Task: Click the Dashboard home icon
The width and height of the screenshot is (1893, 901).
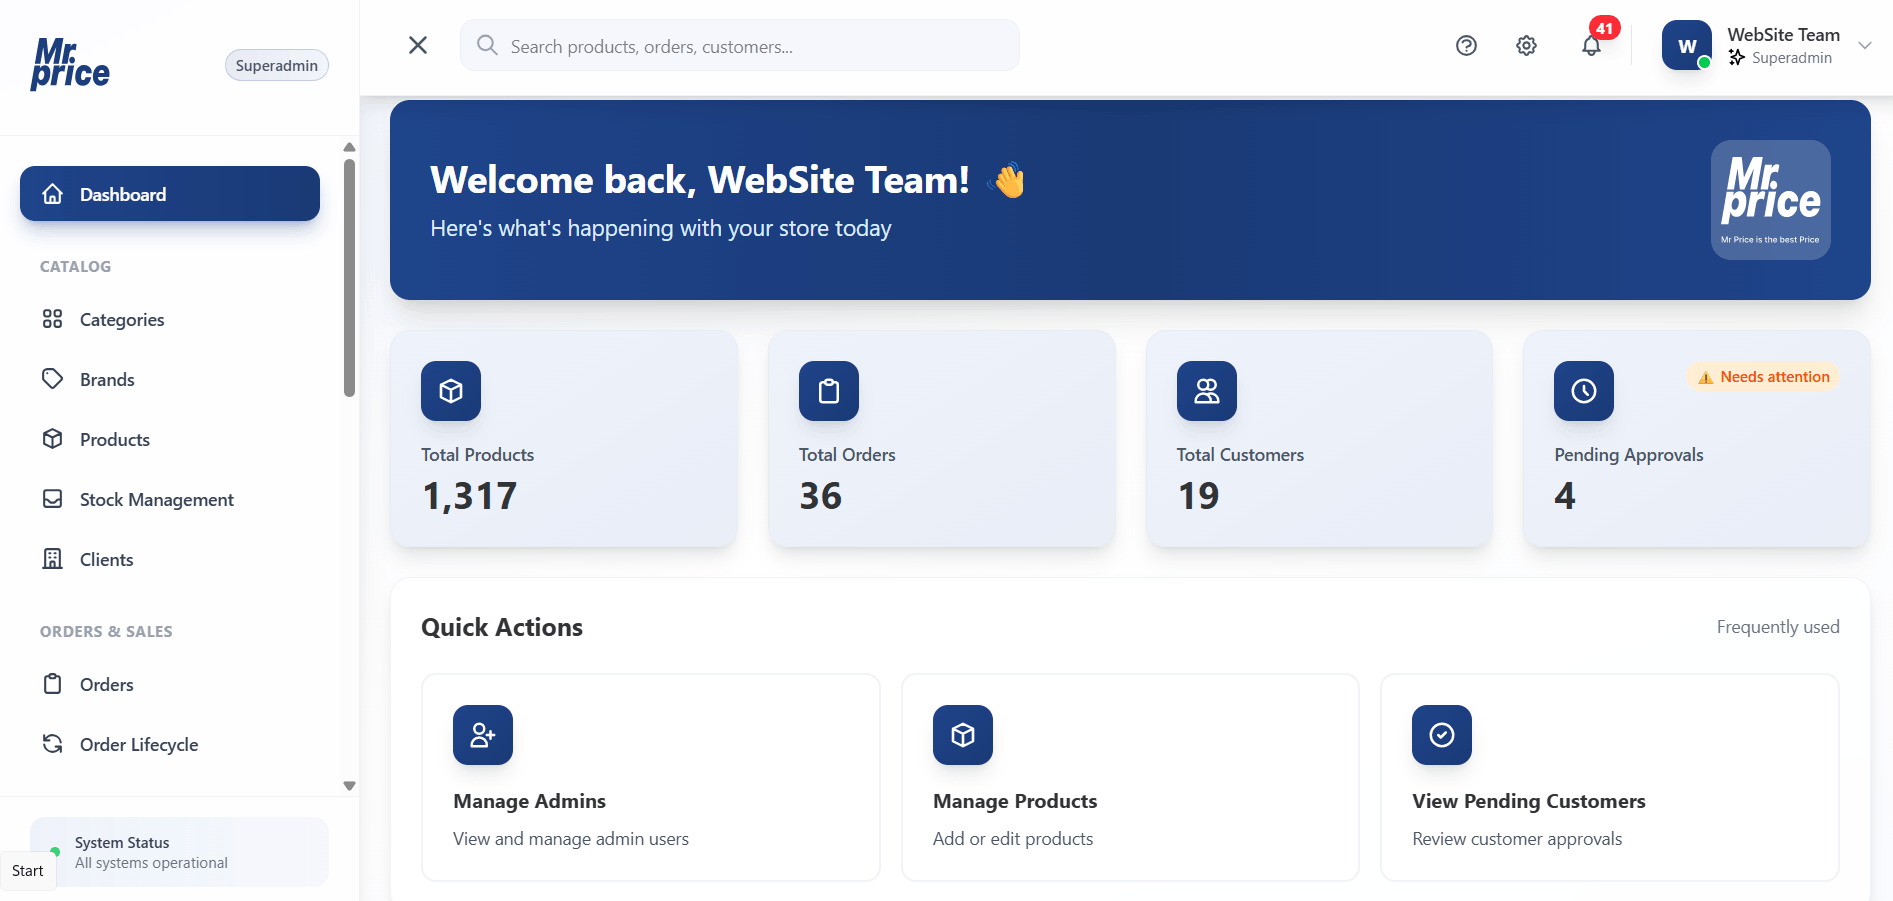Action: [53, 194]
